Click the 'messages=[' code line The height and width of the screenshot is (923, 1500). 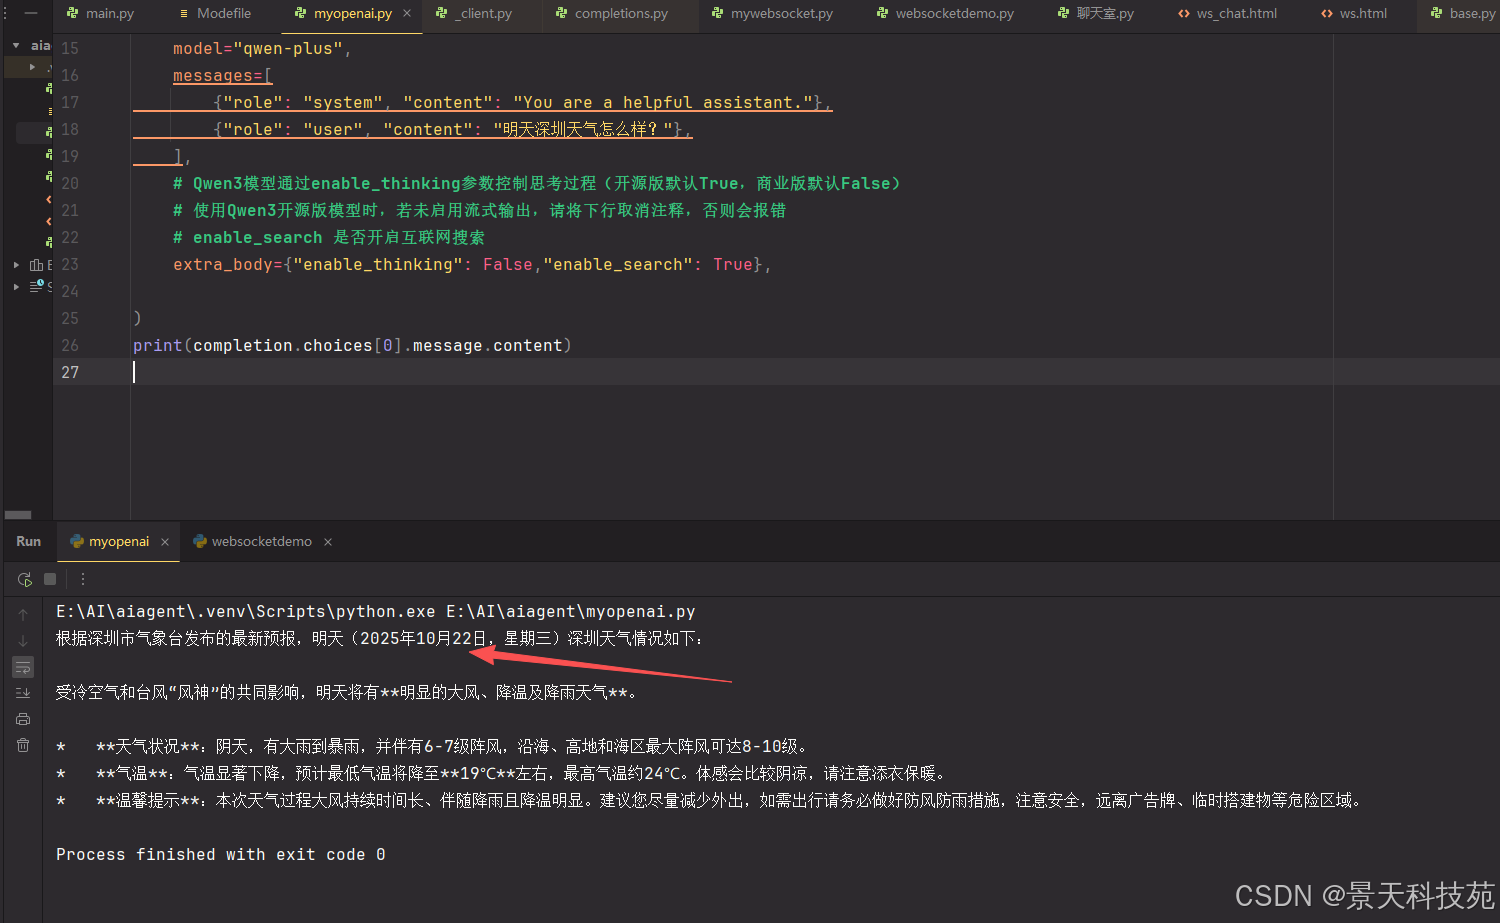click(x=222, y=75)
